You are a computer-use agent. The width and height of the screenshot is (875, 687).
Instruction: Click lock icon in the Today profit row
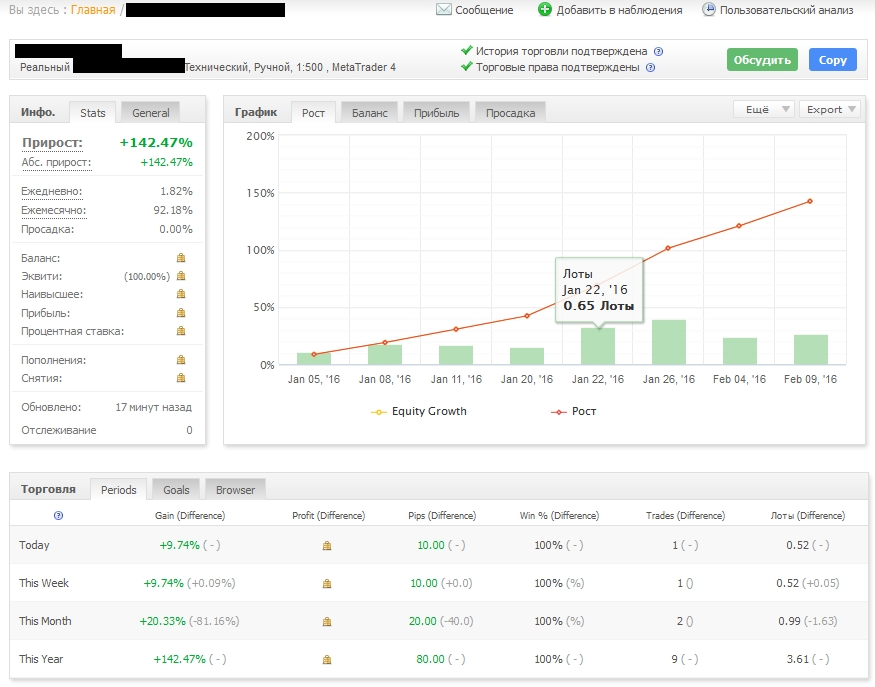pos(326,546)
